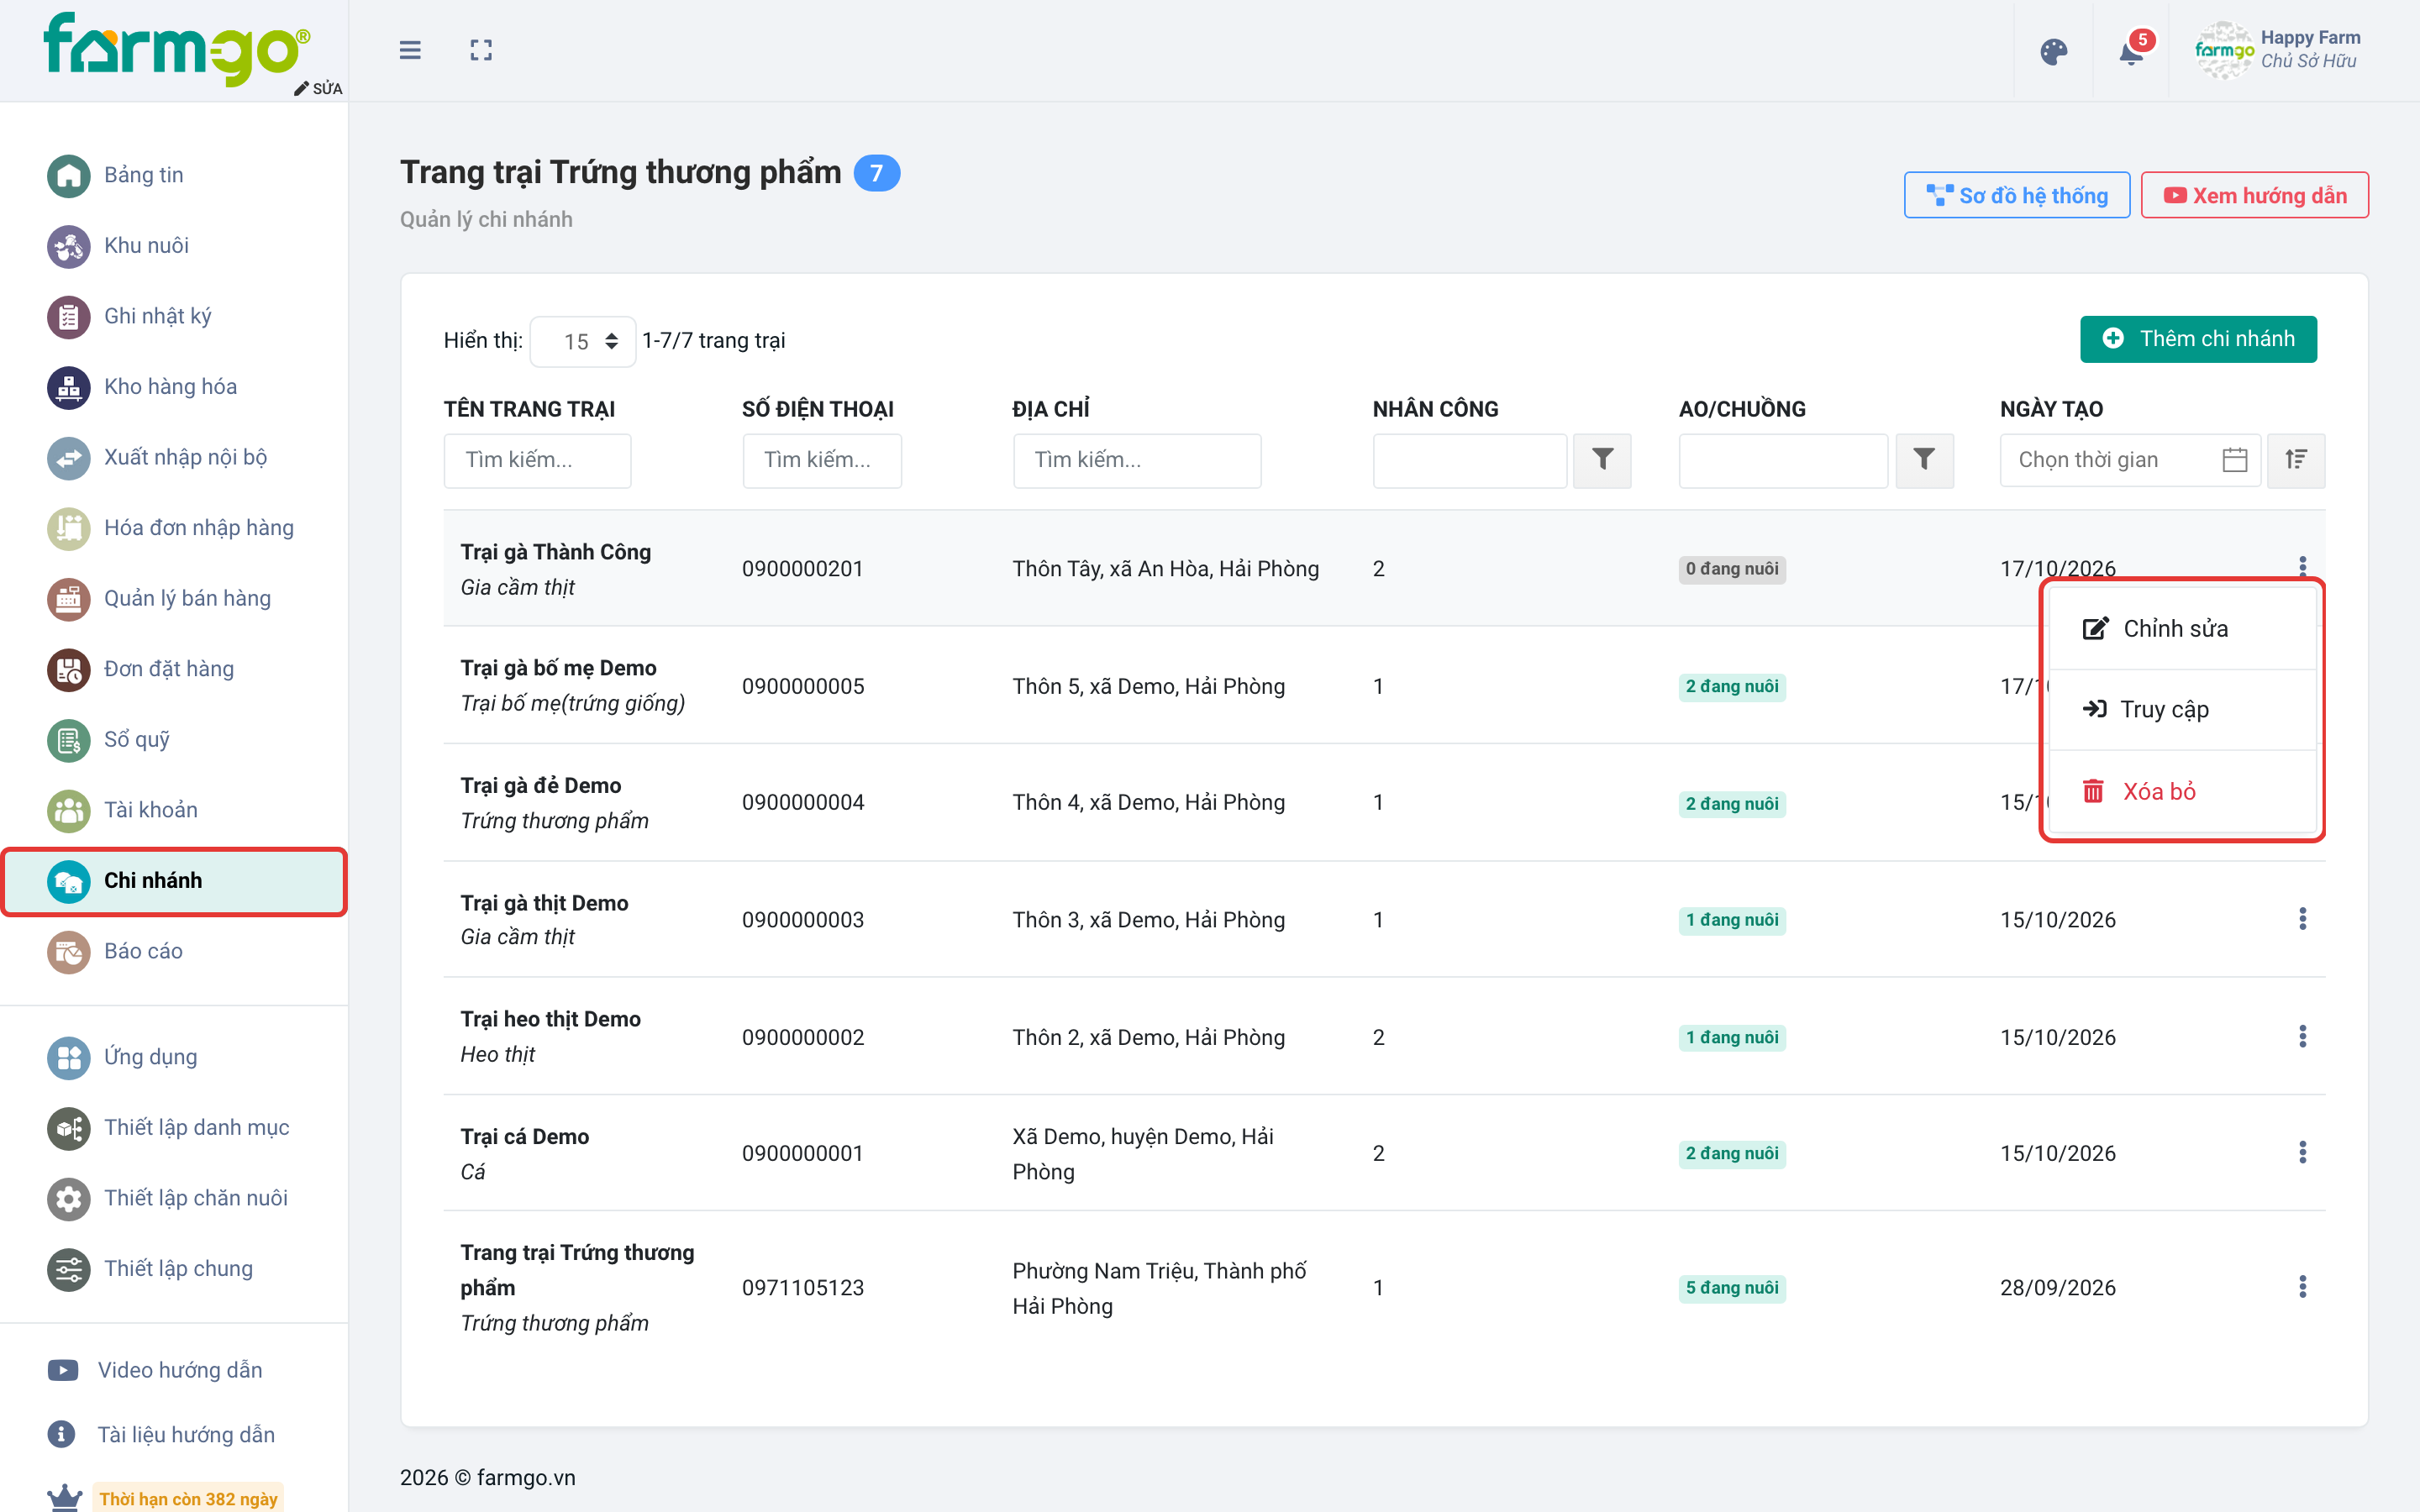Toggle the hamburger sidebar menu icon

pyautogui.click(x=410, y=50)
